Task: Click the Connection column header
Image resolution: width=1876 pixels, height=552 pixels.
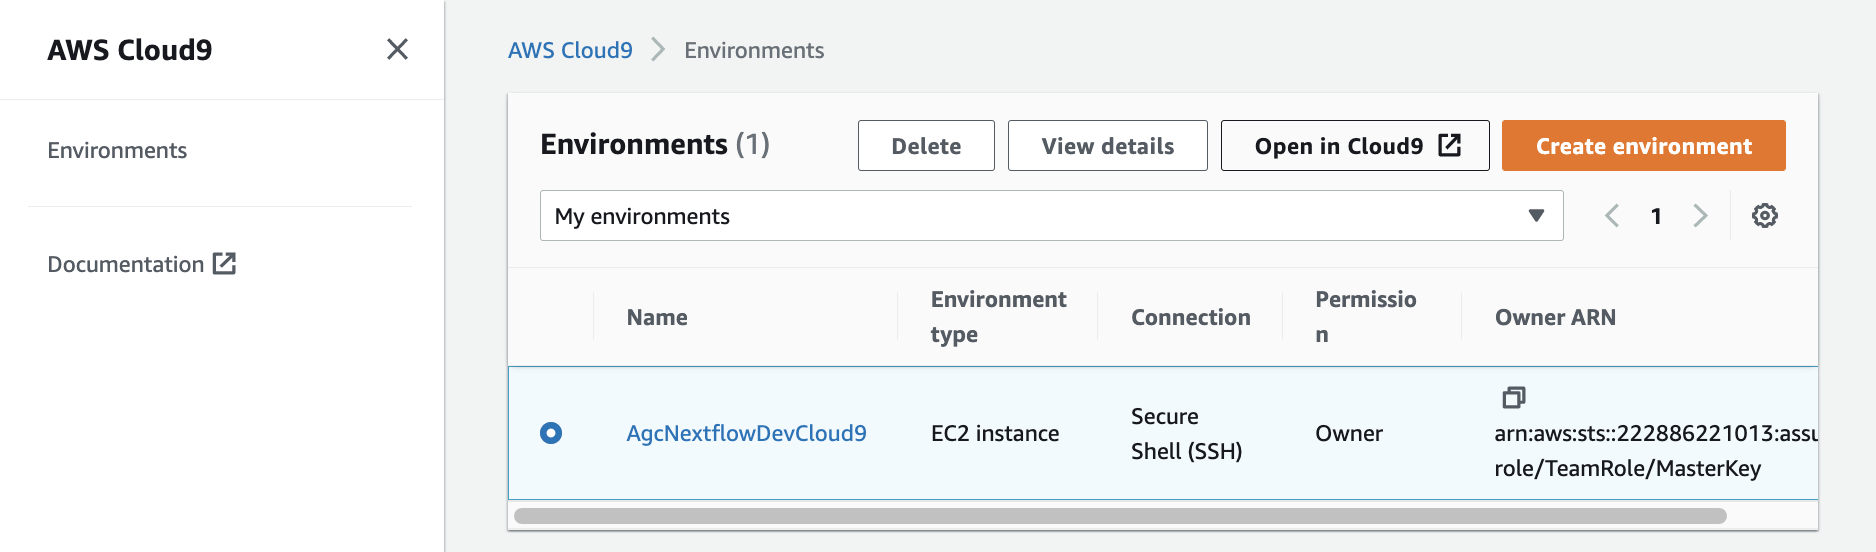Action: pos(1190,317)
